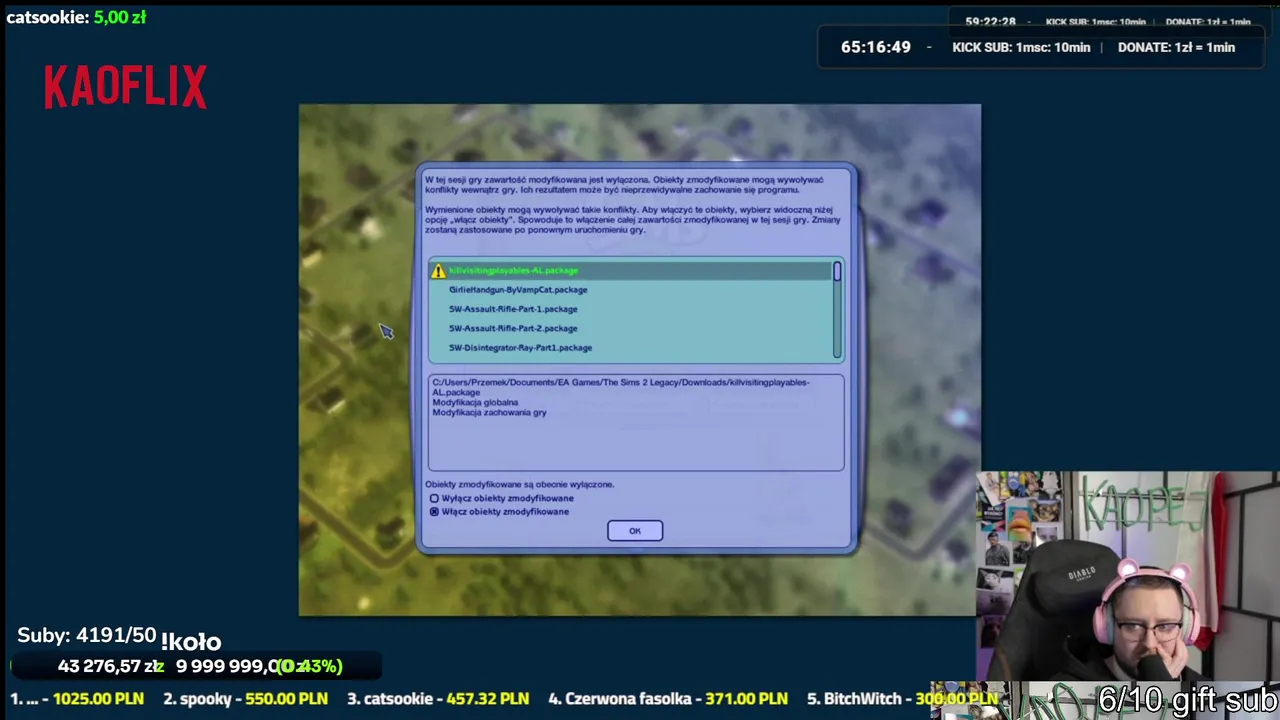Click the package list scrollbar
The image size is (1280, 720).
pyautogui.click(x=838, y=311)
